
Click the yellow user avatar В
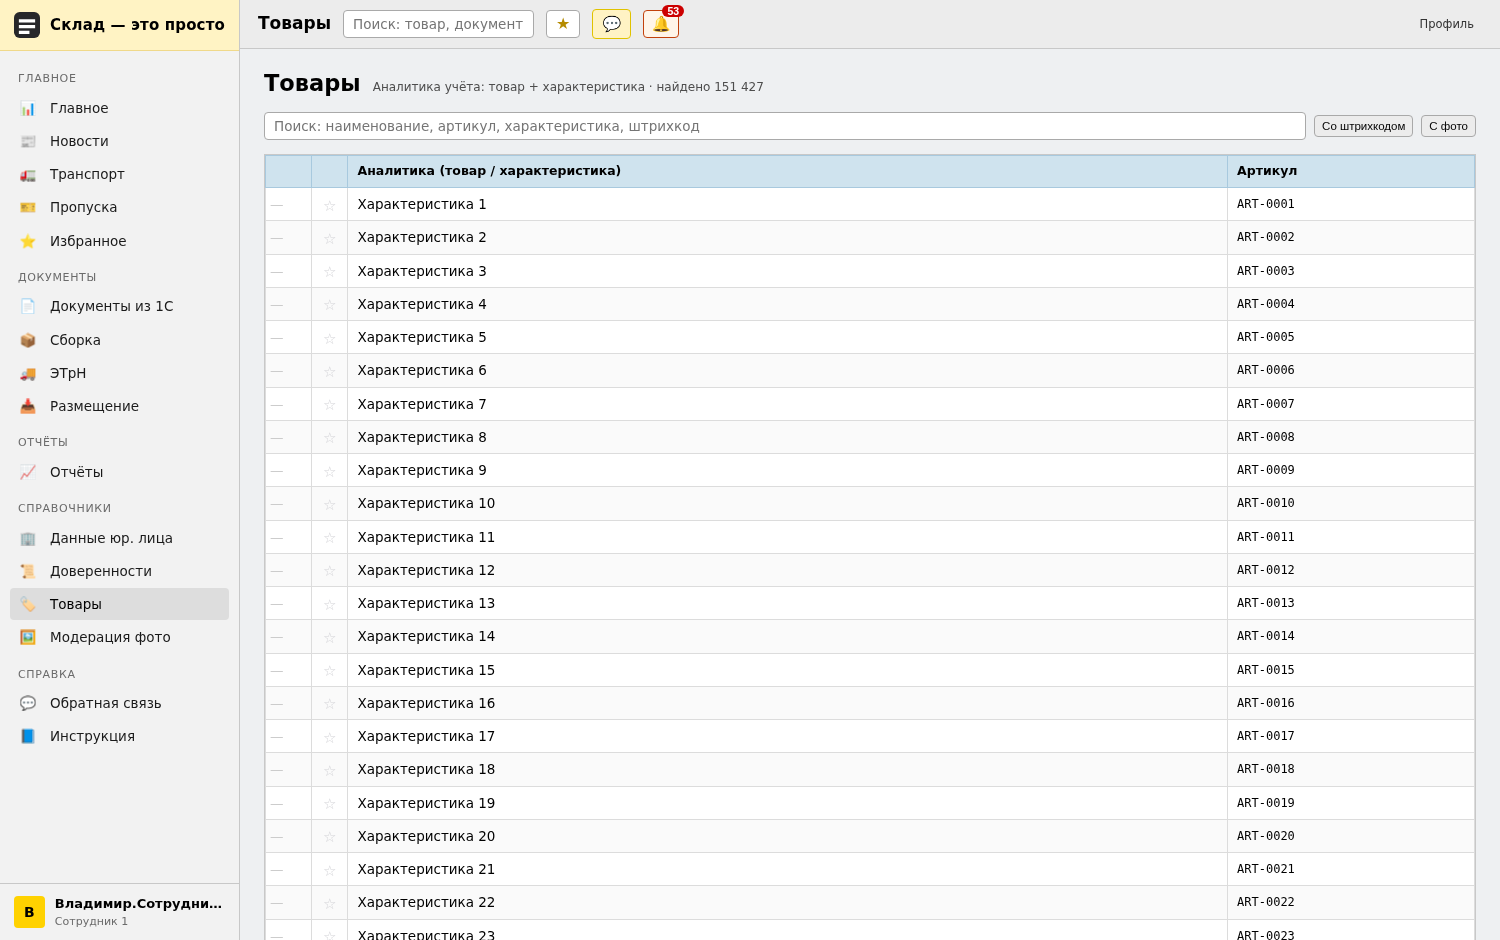tap(29, 912)
